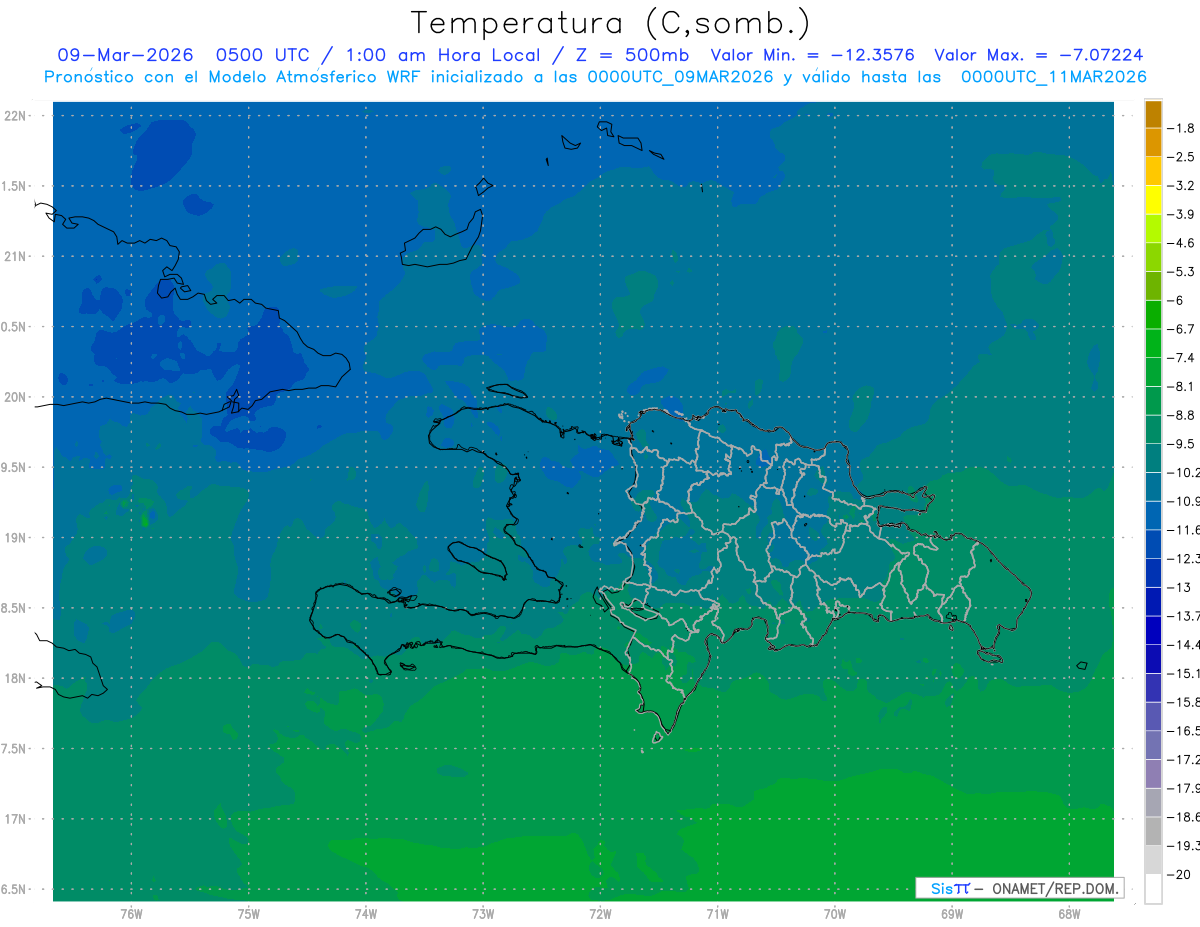The height and width of the screenshot is (927, 1200).
Task: Click the "-9.5" colorbar label
Action: pyautogui.click(x=1181, y=444)
